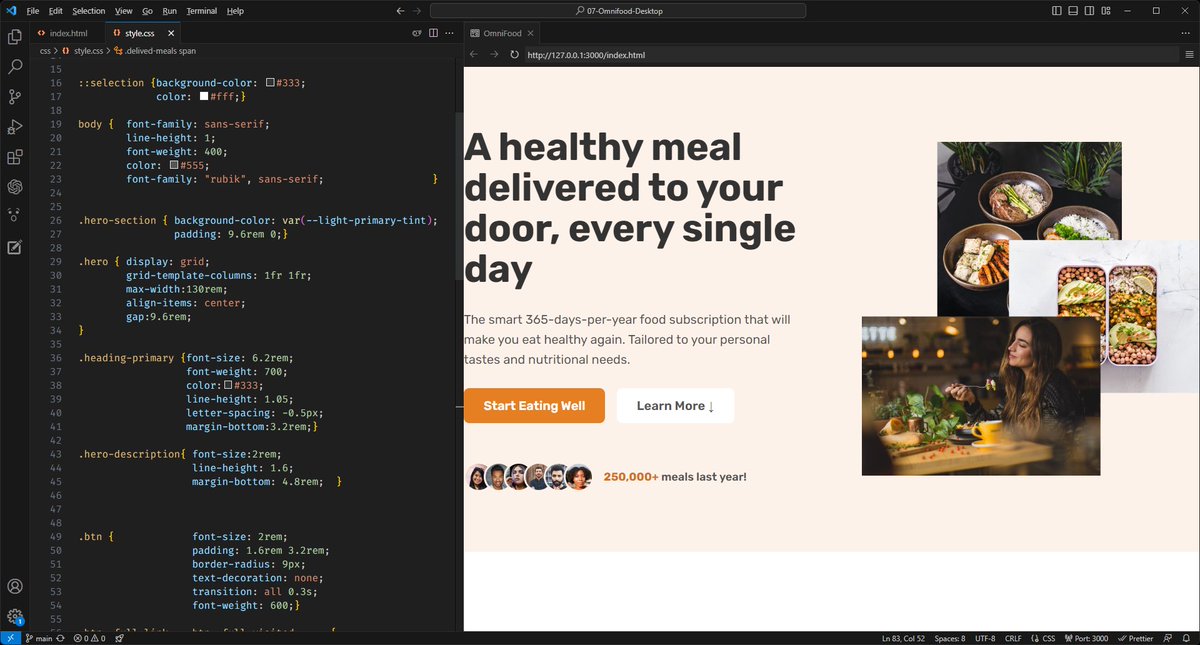Open the Run and Debug view

[15, 127]
